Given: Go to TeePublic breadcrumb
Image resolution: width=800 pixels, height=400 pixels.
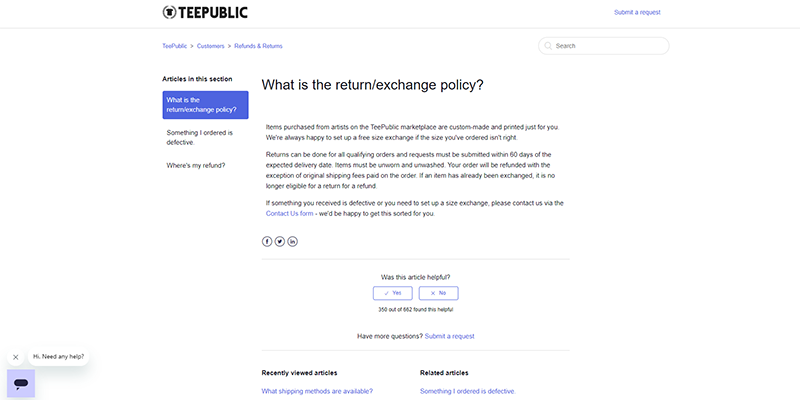Looking at the screenshot, I should 174,46.
